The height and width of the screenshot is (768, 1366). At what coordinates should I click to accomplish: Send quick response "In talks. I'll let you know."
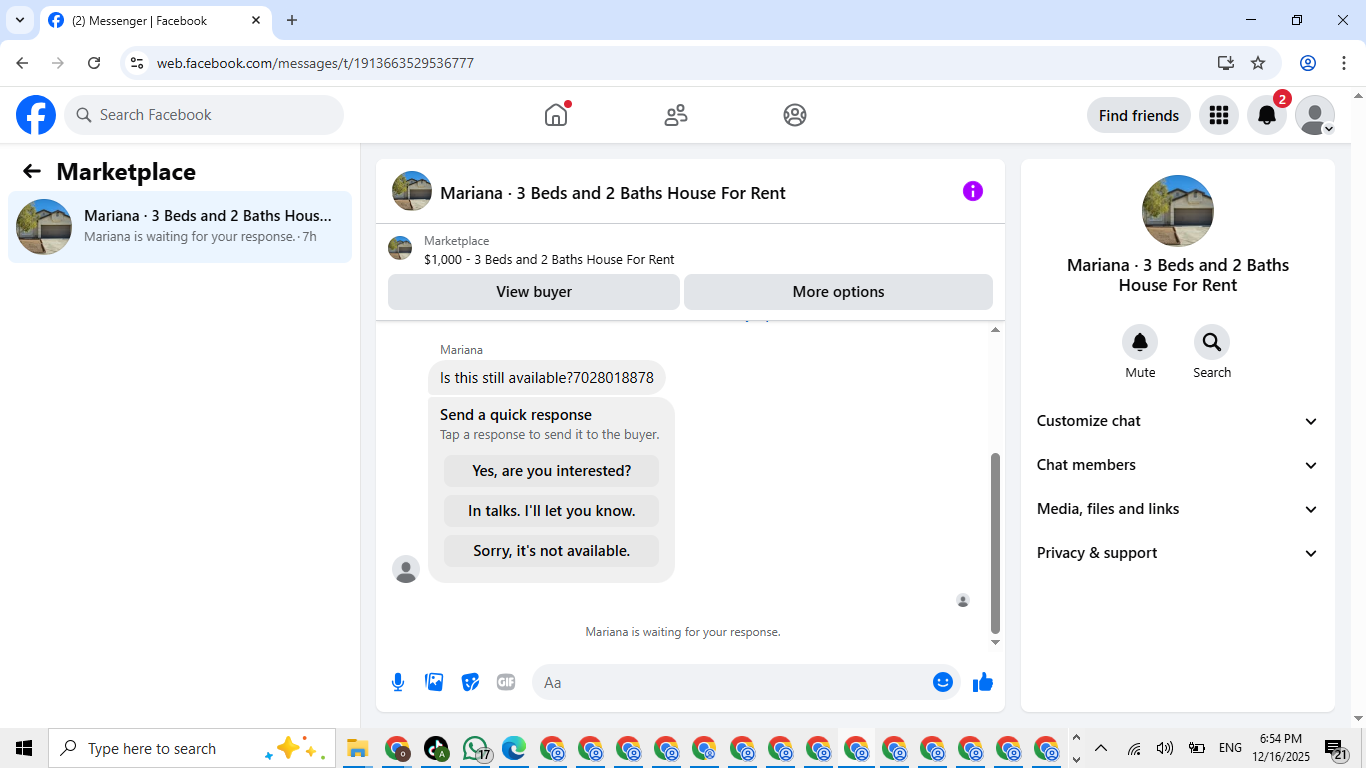pyautogui.click(x=552, y=511)
